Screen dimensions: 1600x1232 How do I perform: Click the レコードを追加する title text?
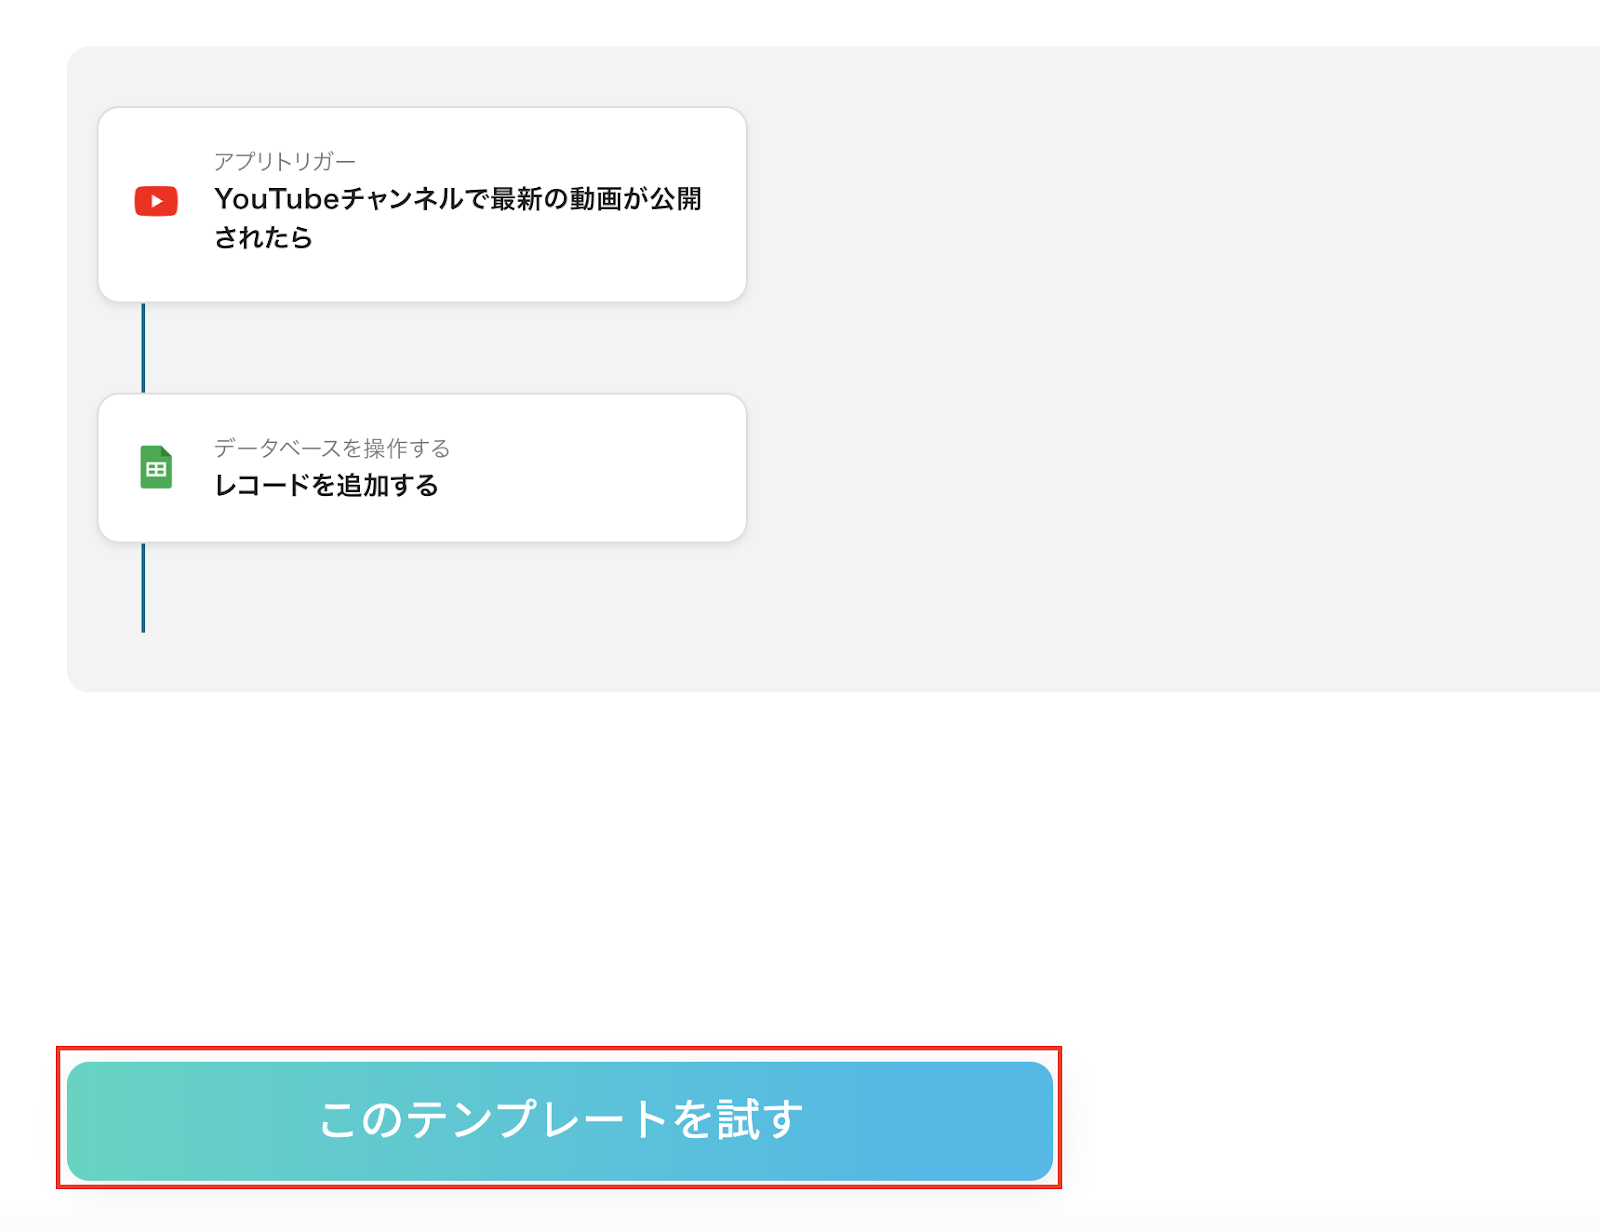coord(327,486)
